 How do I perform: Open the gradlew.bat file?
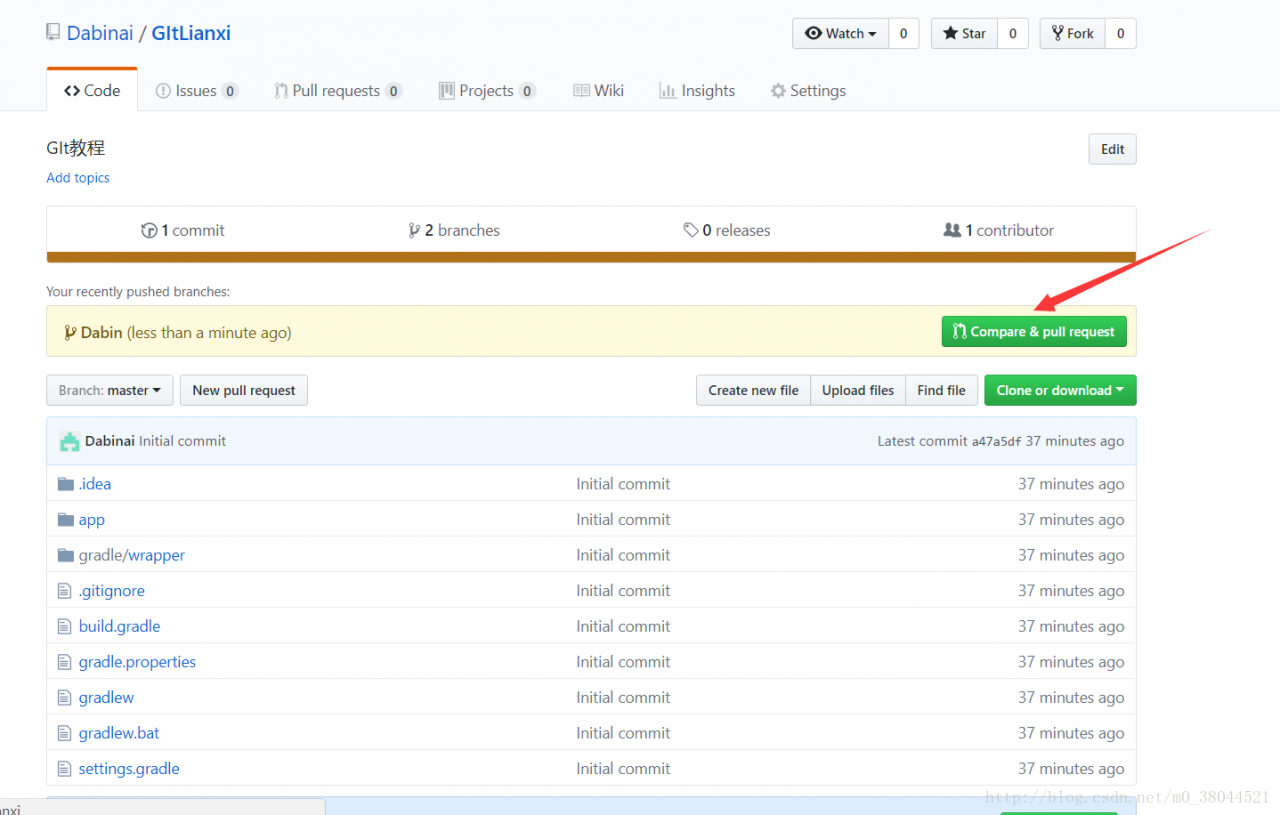click(x=119, y=733)
